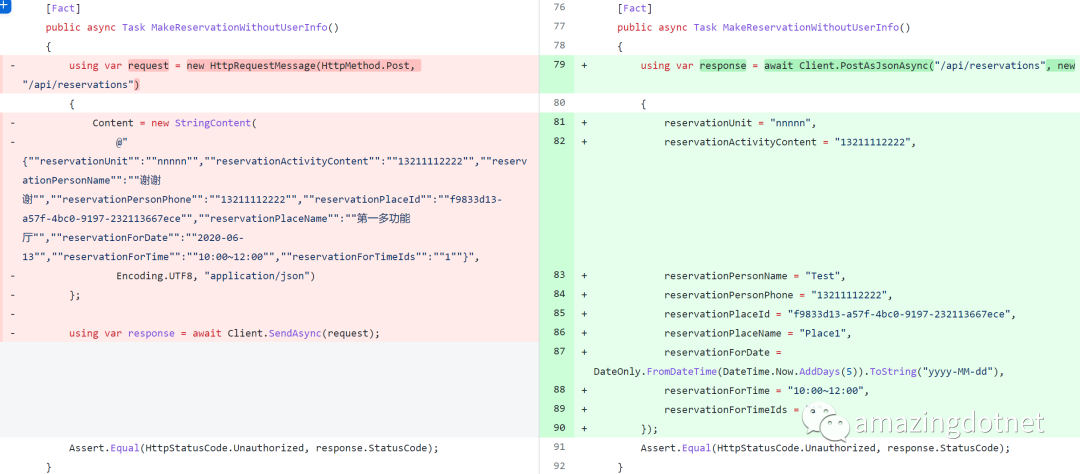Select added line number 86
The width and height of the screenshot is (1080, 474).
tap(559, 332)
